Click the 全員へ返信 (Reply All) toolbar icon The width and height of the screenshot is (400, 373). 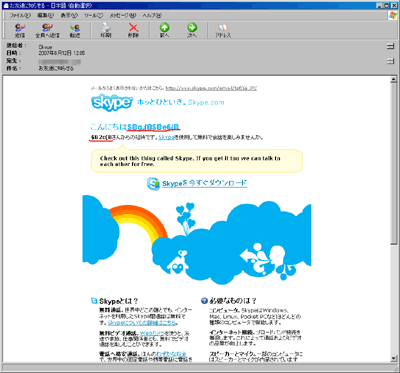pos(47,28)
